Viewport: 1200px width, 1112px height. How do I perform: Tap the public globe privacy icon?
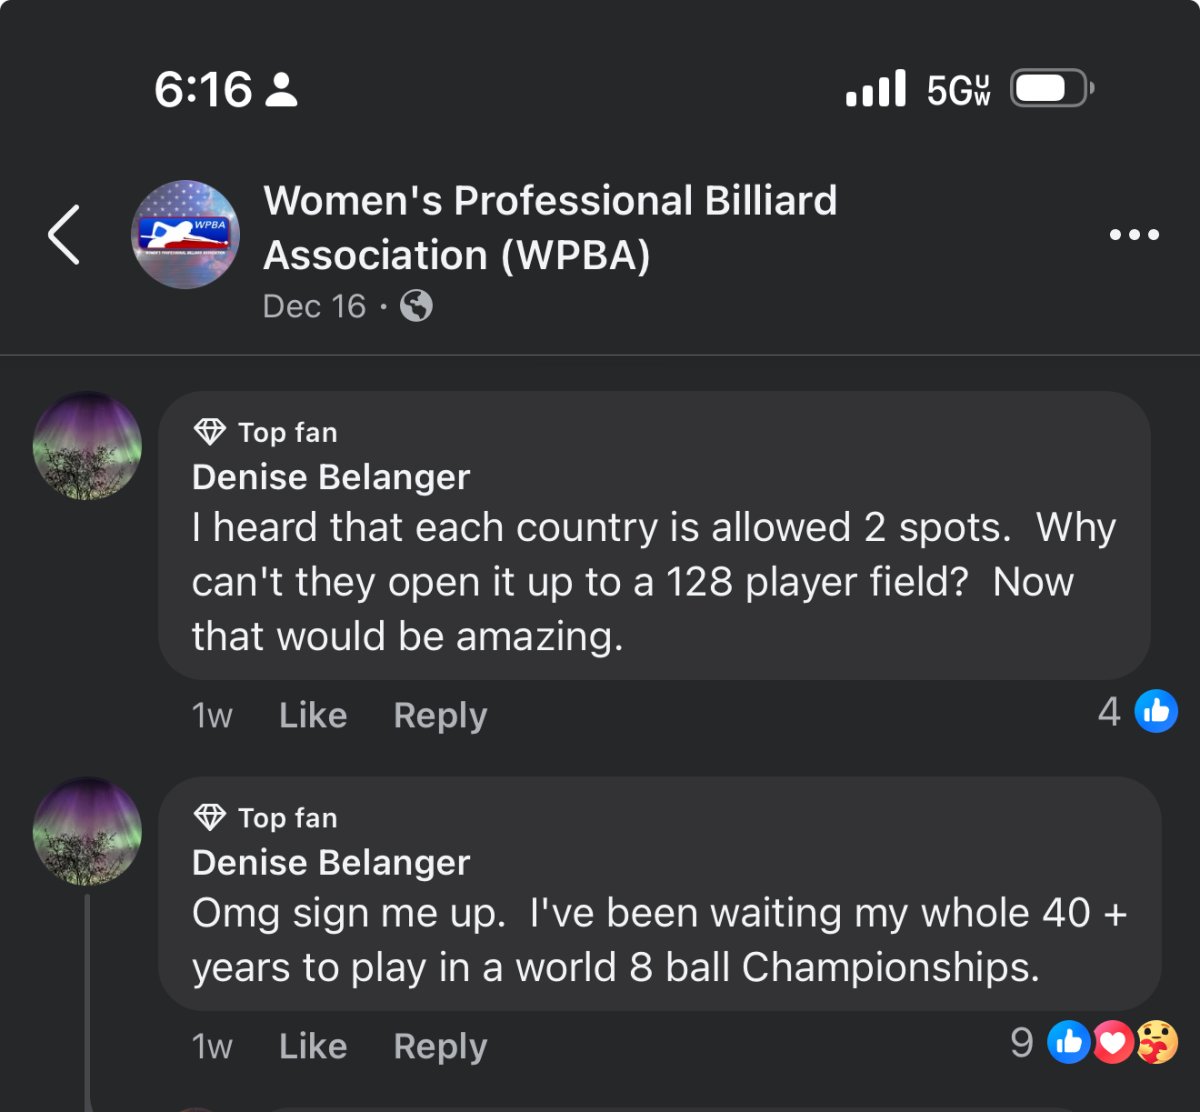point(416,306)
